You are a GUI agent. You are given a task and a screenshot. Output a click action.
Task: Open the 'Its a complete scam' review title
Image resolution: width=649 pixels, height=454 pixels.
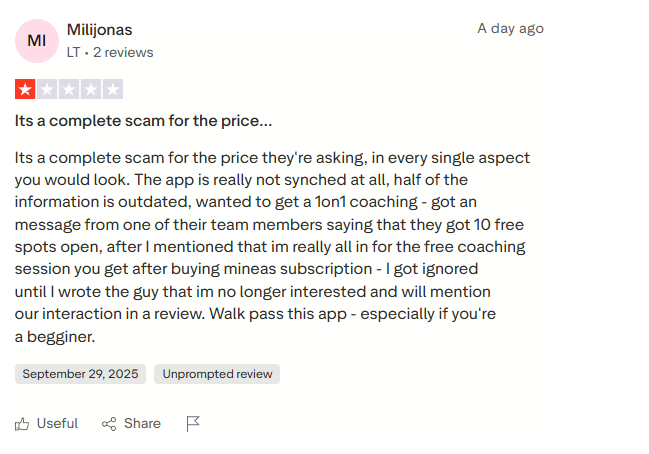[143, 121]
